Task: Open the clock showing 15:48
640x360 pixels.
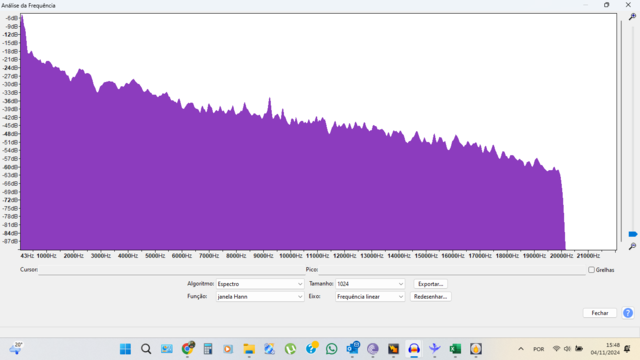Action: (x=605, y=349)
